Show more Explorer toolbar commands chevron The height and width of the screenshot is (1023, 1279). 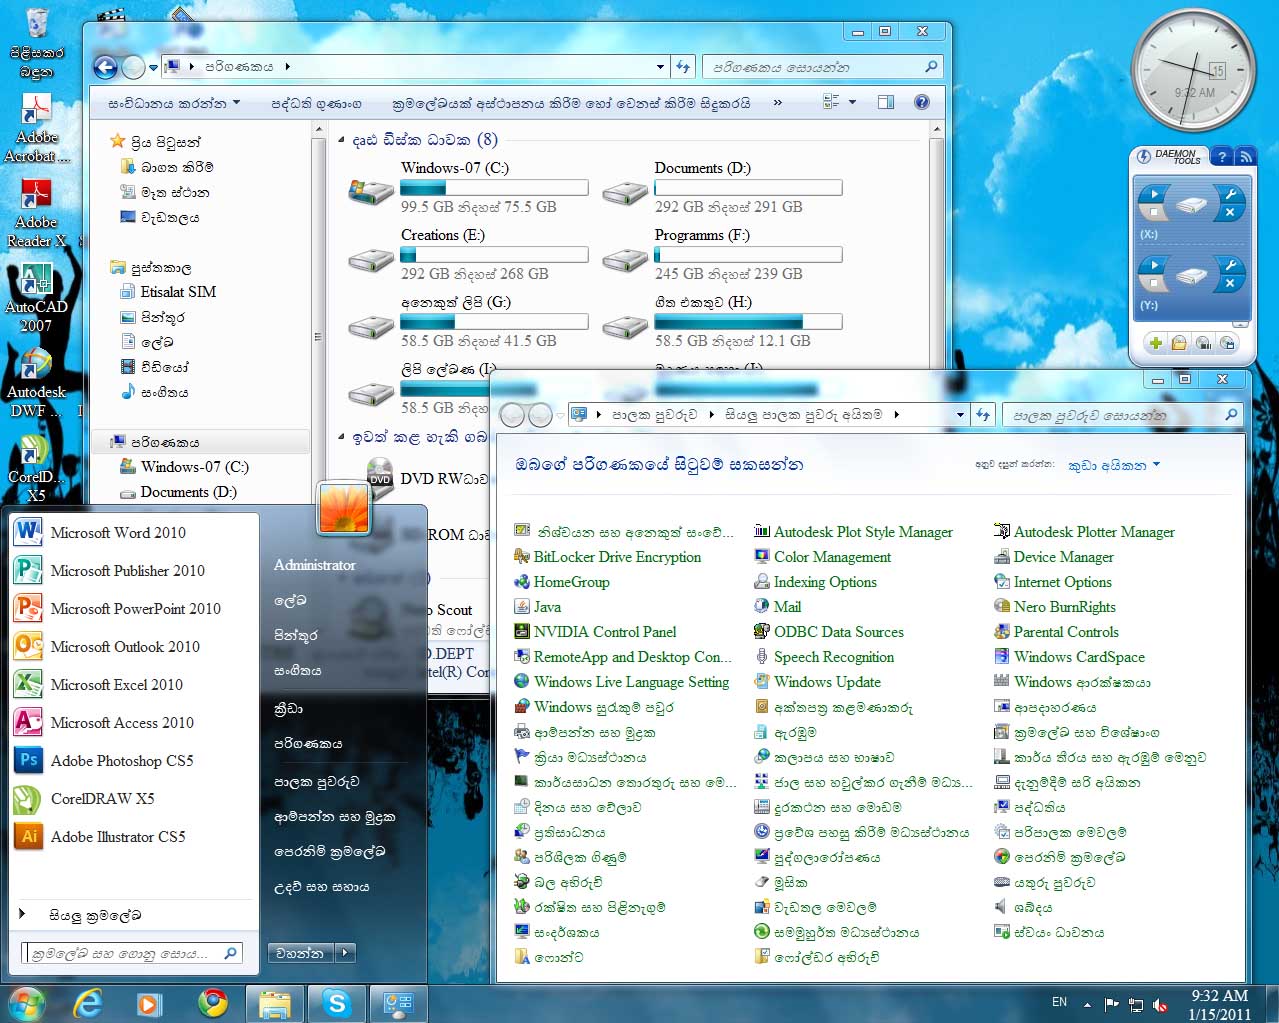click(x=778, y=102)
